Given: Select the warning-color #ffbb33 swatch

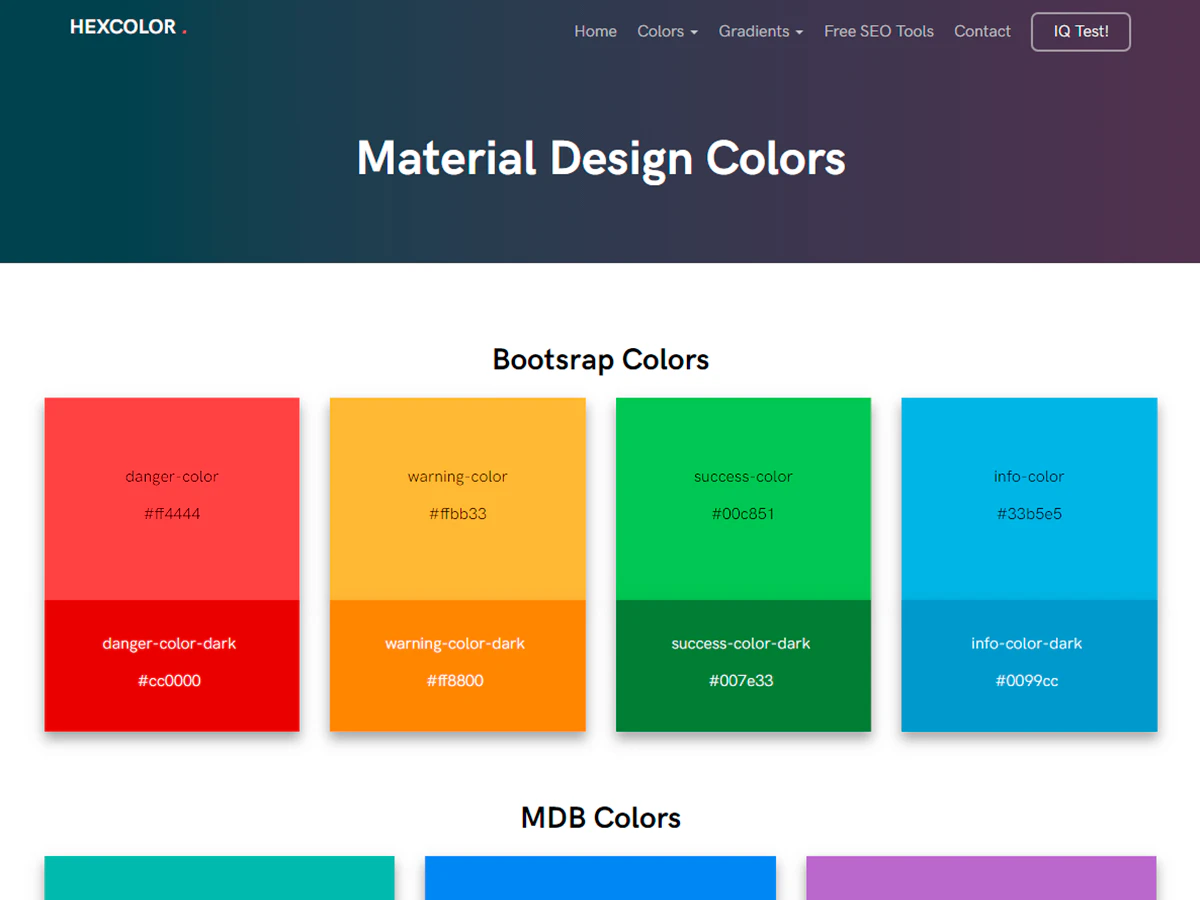Looking at the screenshot, I should tap(457, 497).
